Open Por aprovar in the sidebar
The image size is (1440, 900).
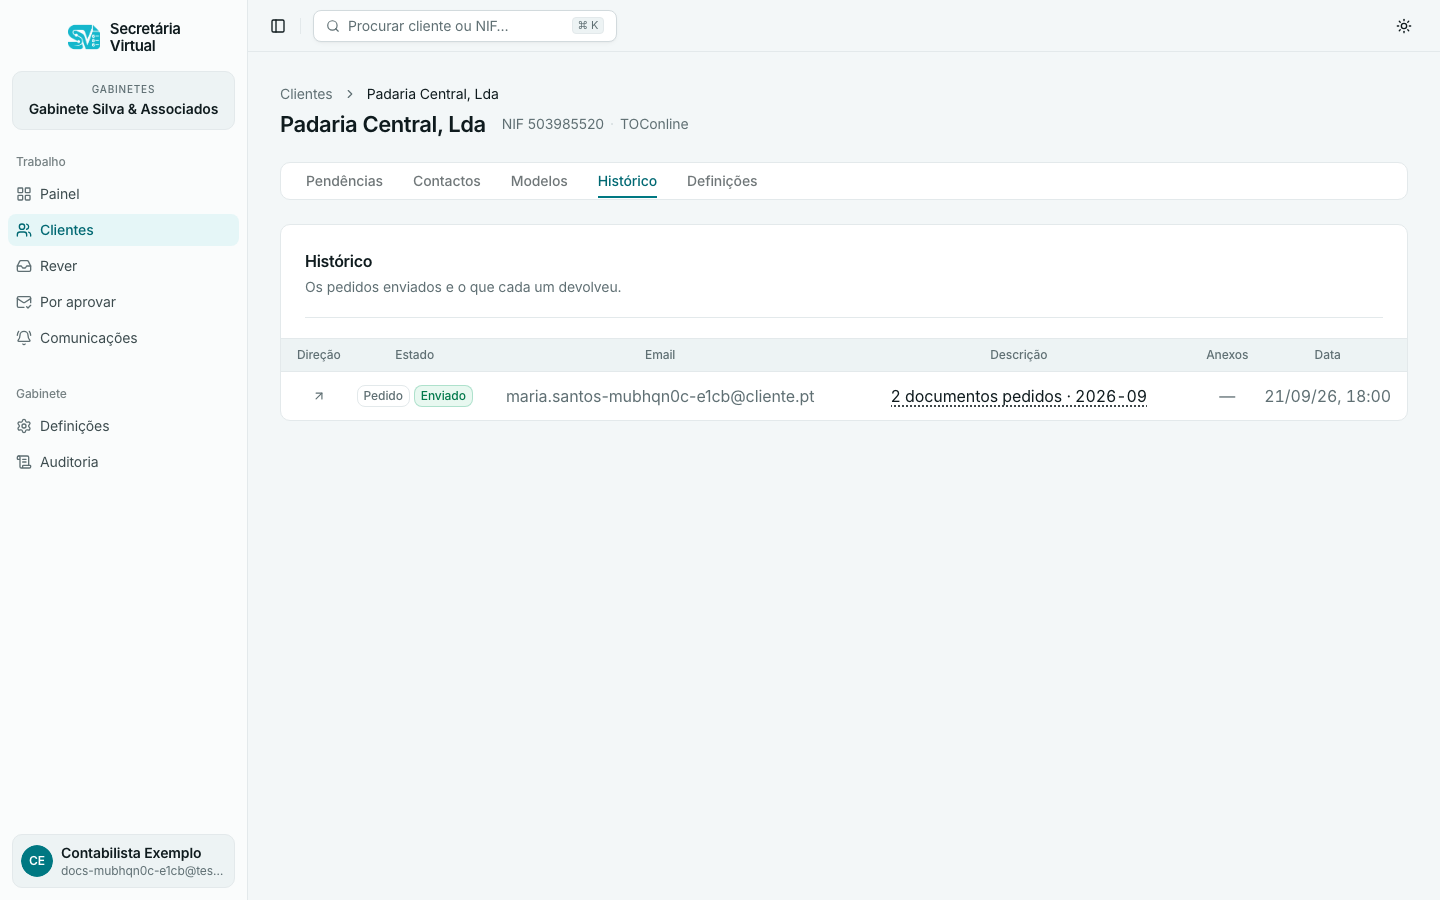(123, 302)
